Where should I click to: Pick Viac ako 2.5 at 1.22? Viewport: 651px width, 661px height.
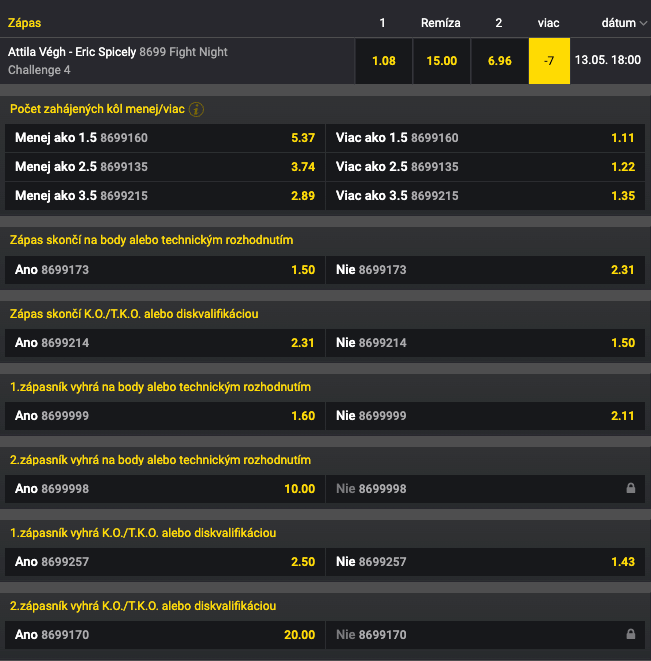click(485, 167)
